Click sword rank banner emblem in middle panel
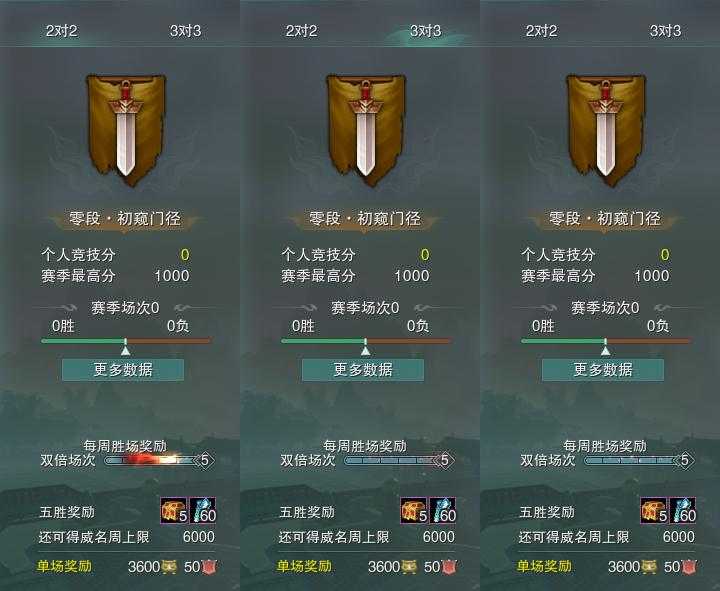This screenshot has height=591, width=720. 366,130
